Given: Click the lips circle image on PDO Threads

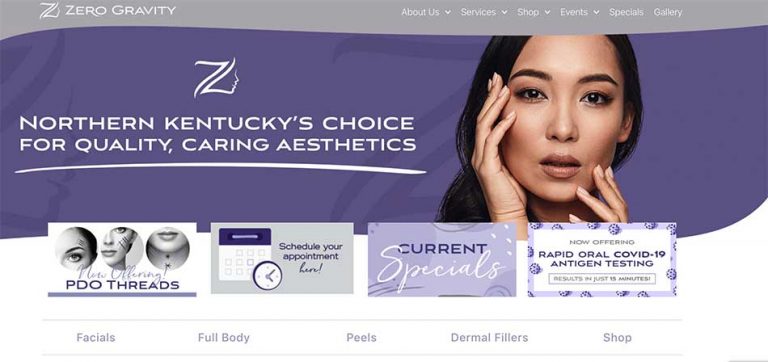Looking at the screenshot, I should coord(168,249).
